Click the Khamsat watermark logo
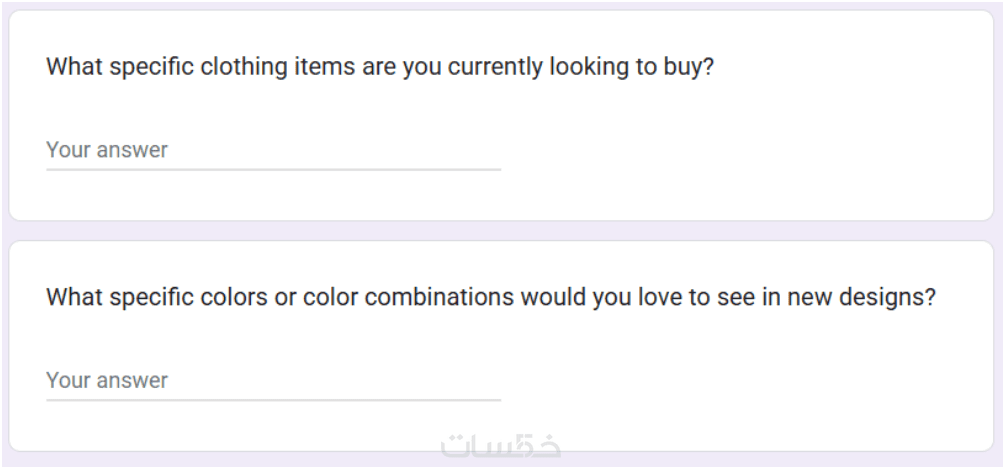The width and height of the screenshot is (1003, 467). click(x=501, y=445)
